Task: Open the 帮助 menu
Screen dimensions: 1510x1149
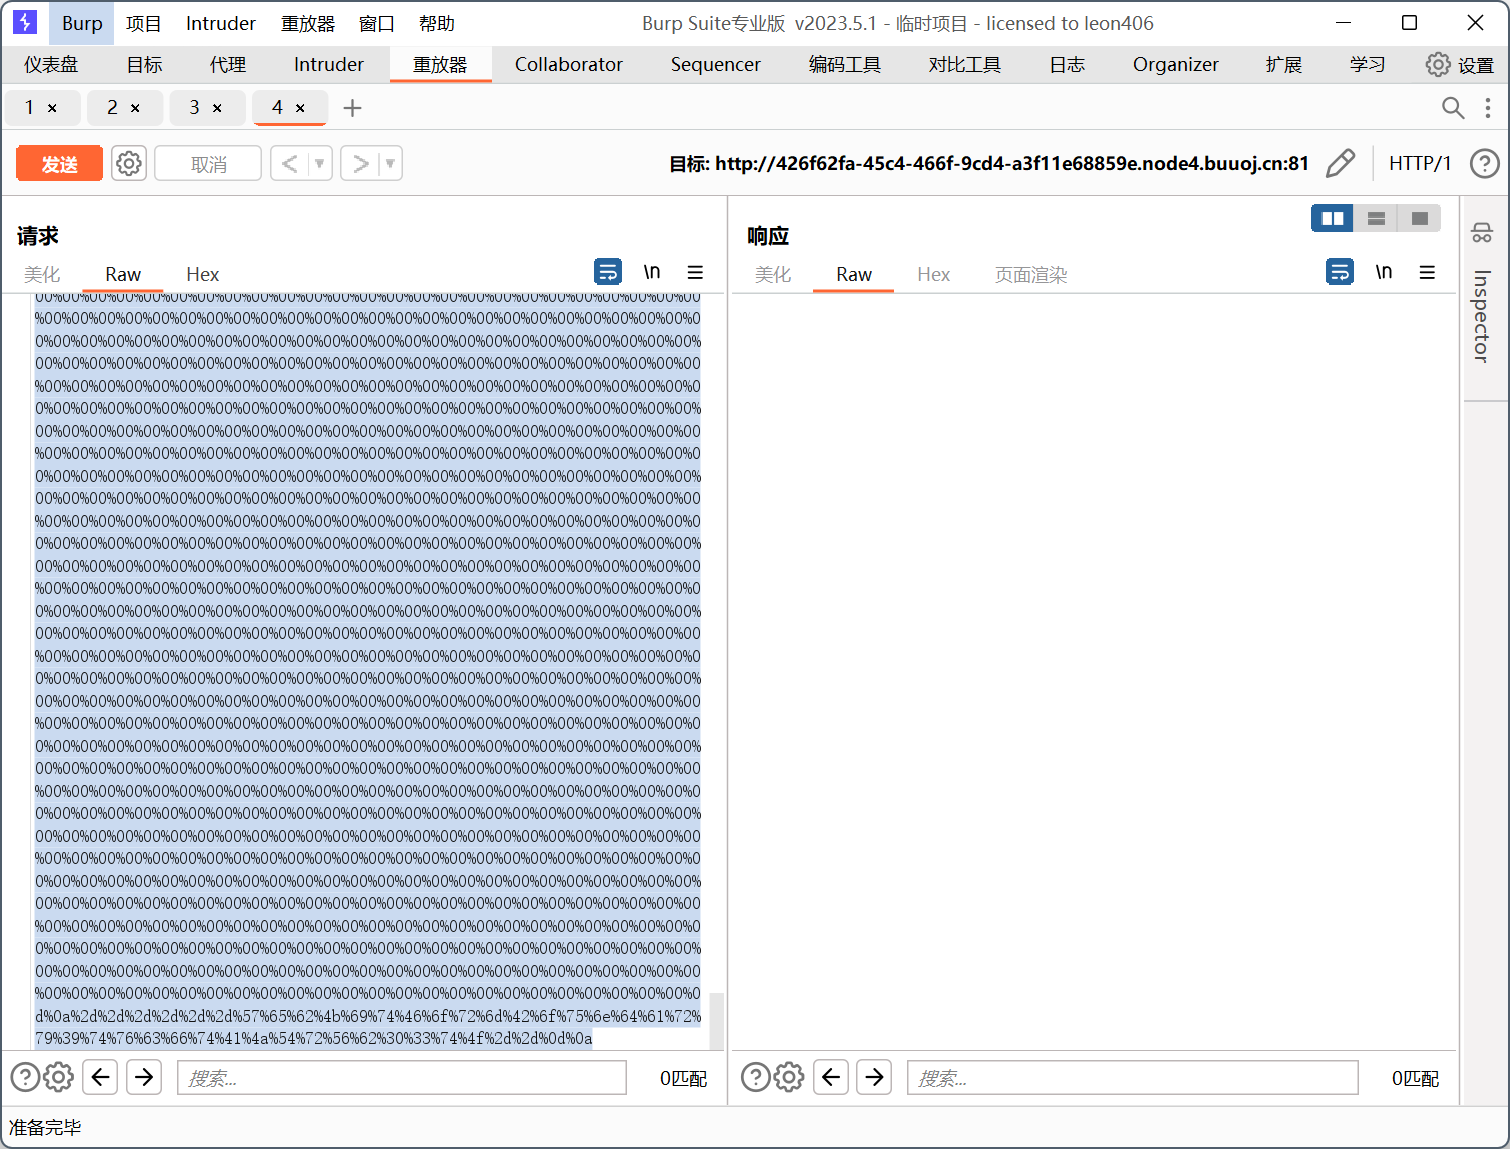Action: [x=437, y=23]
